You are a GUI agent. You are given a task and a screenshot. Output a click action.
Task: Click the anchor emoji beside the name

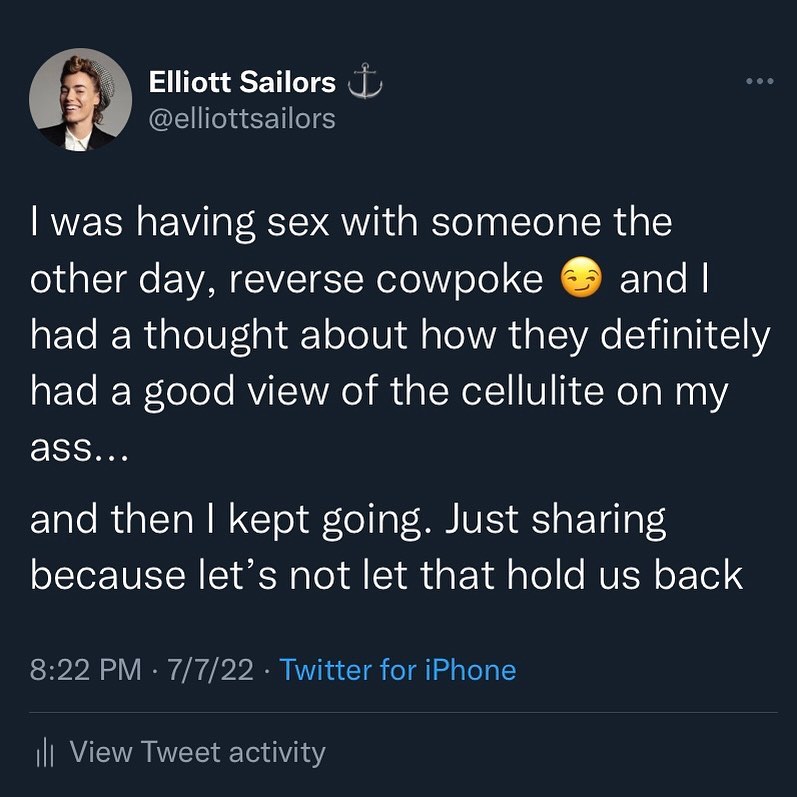coord(364,82)
